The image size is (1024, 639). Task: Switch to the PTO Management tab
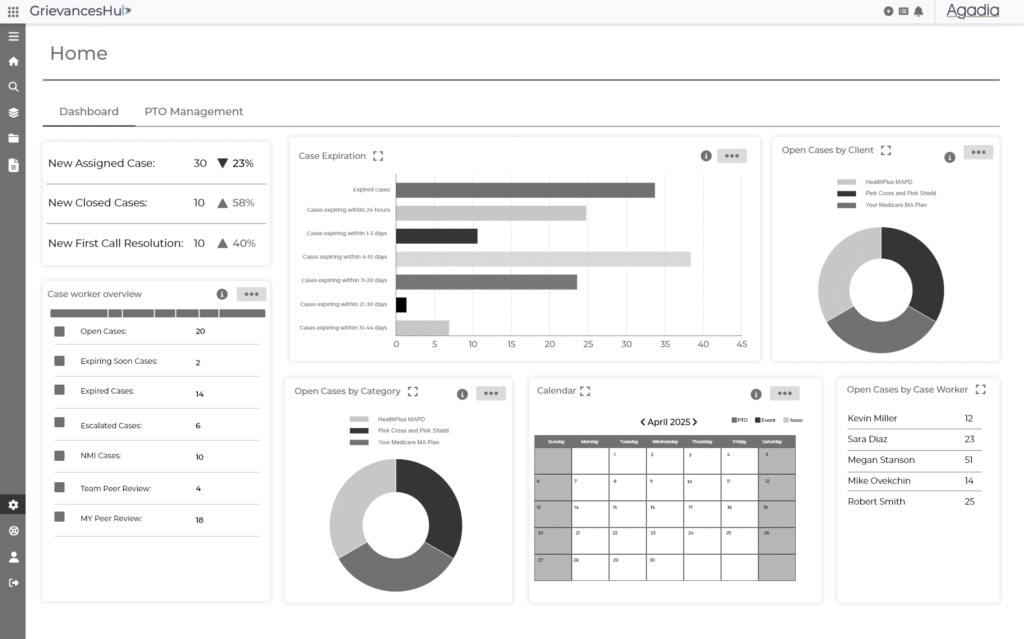point(193,112)
